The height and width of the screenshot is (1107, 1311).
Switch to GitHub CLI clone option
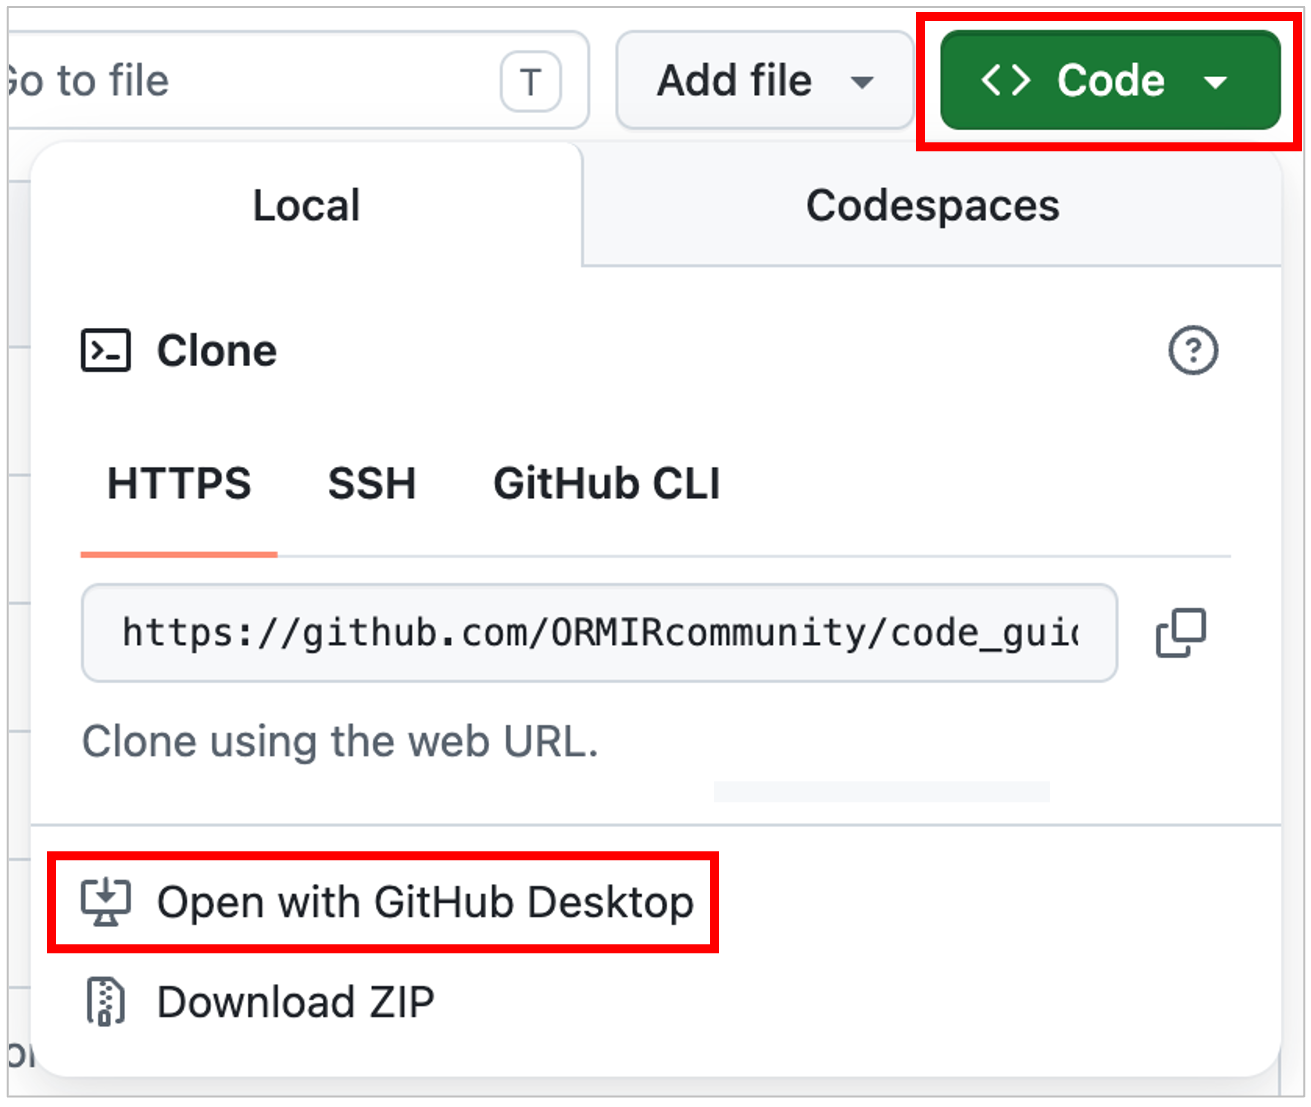tap(607, 484)
